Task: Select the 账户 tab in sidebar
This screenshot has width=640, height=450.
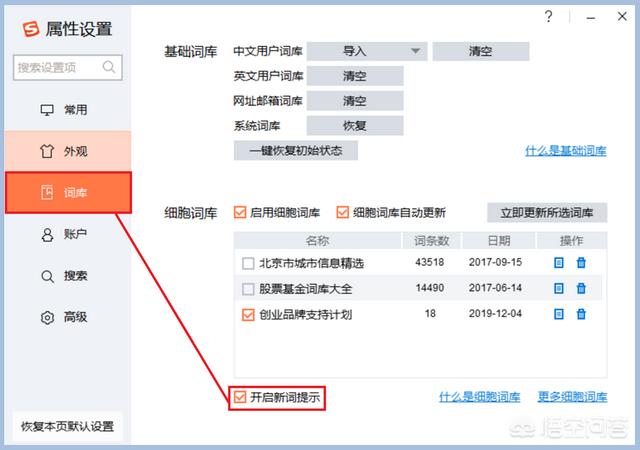Action: click(66, 234)
